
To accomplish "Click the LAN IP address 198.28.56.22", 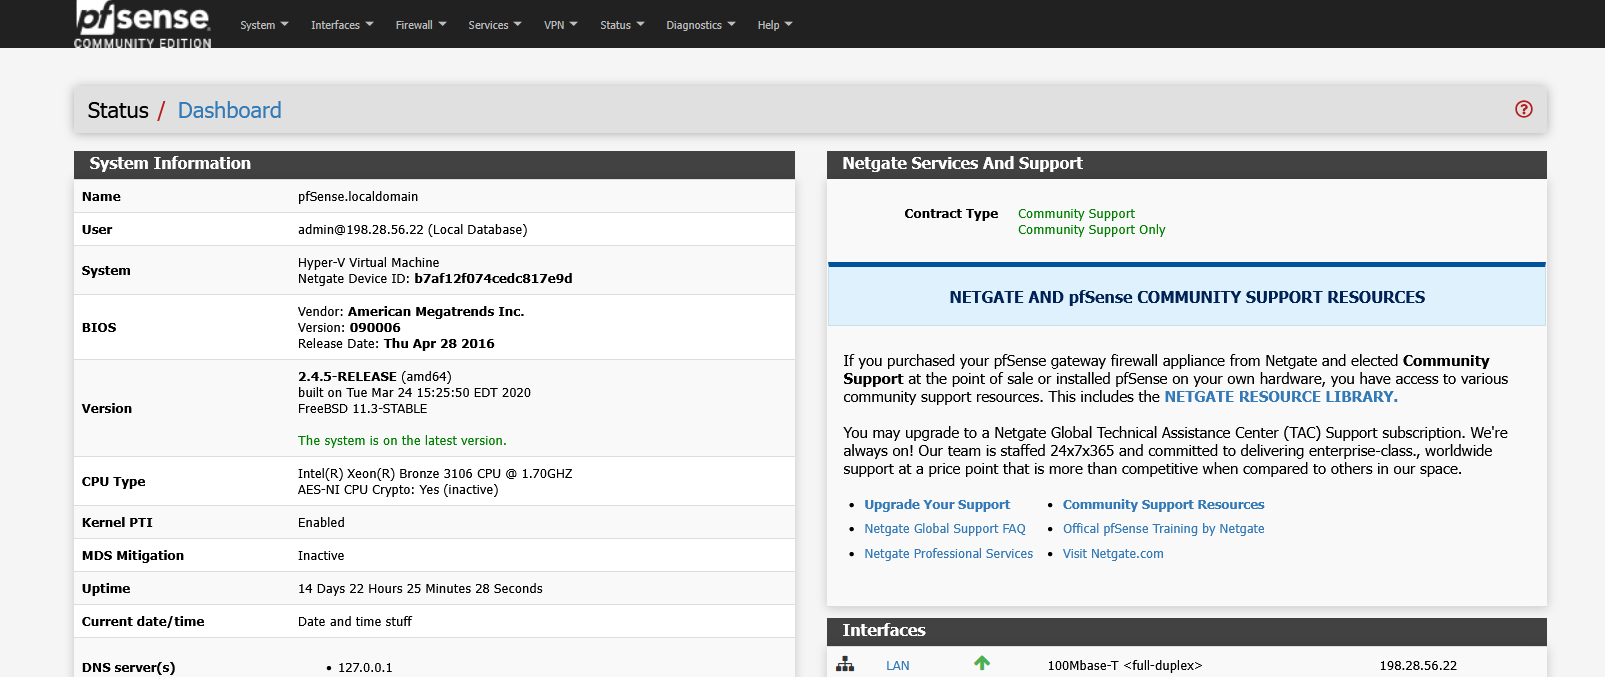I will tap(1418, 666).
